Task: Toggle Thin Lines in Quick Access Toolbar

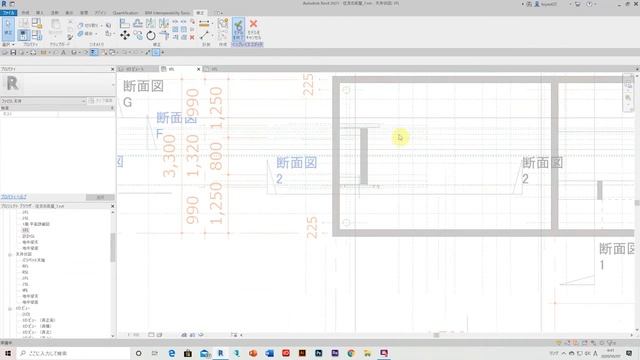Action: [x=93, y=52]
